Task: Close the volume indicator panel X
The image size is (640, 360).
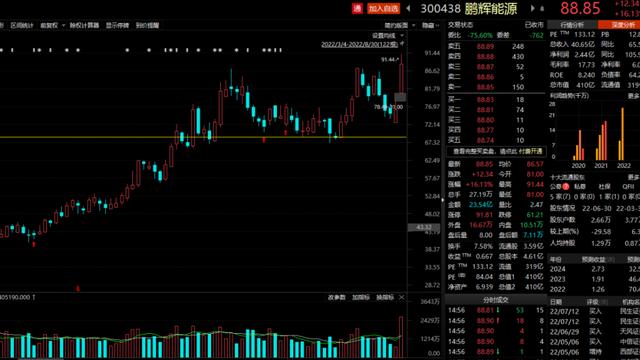Action: tap(402, 297)
